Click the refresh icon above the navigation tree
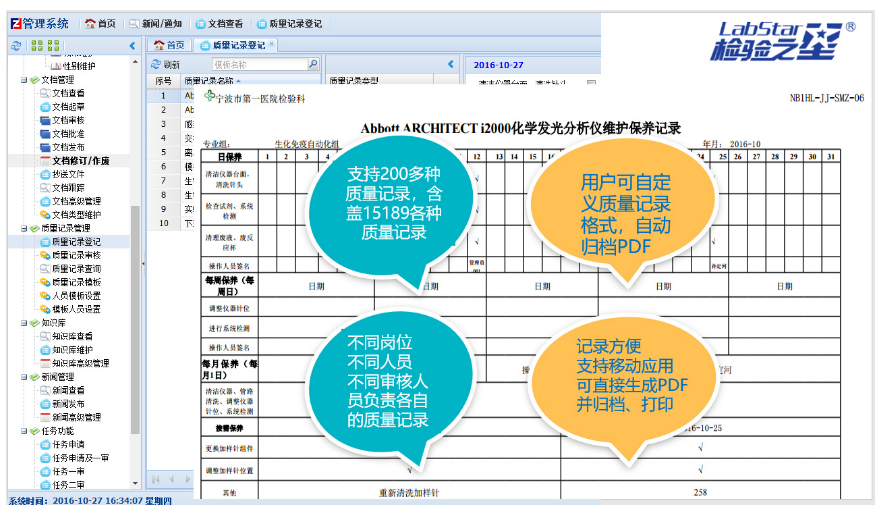The height and width of the screenshot is (510, 879). 16,45
